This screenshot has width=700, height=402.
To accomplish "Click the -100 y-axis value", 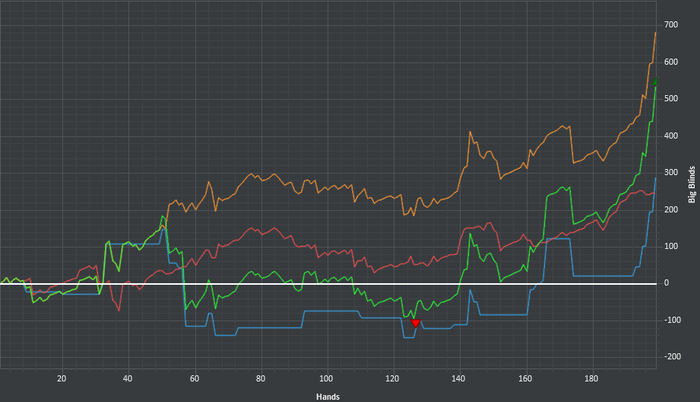I will [x=672, y=320].
